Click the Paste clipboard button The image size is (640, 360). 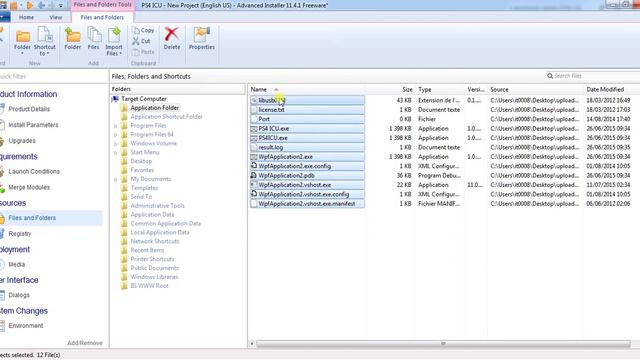[143, 52]
